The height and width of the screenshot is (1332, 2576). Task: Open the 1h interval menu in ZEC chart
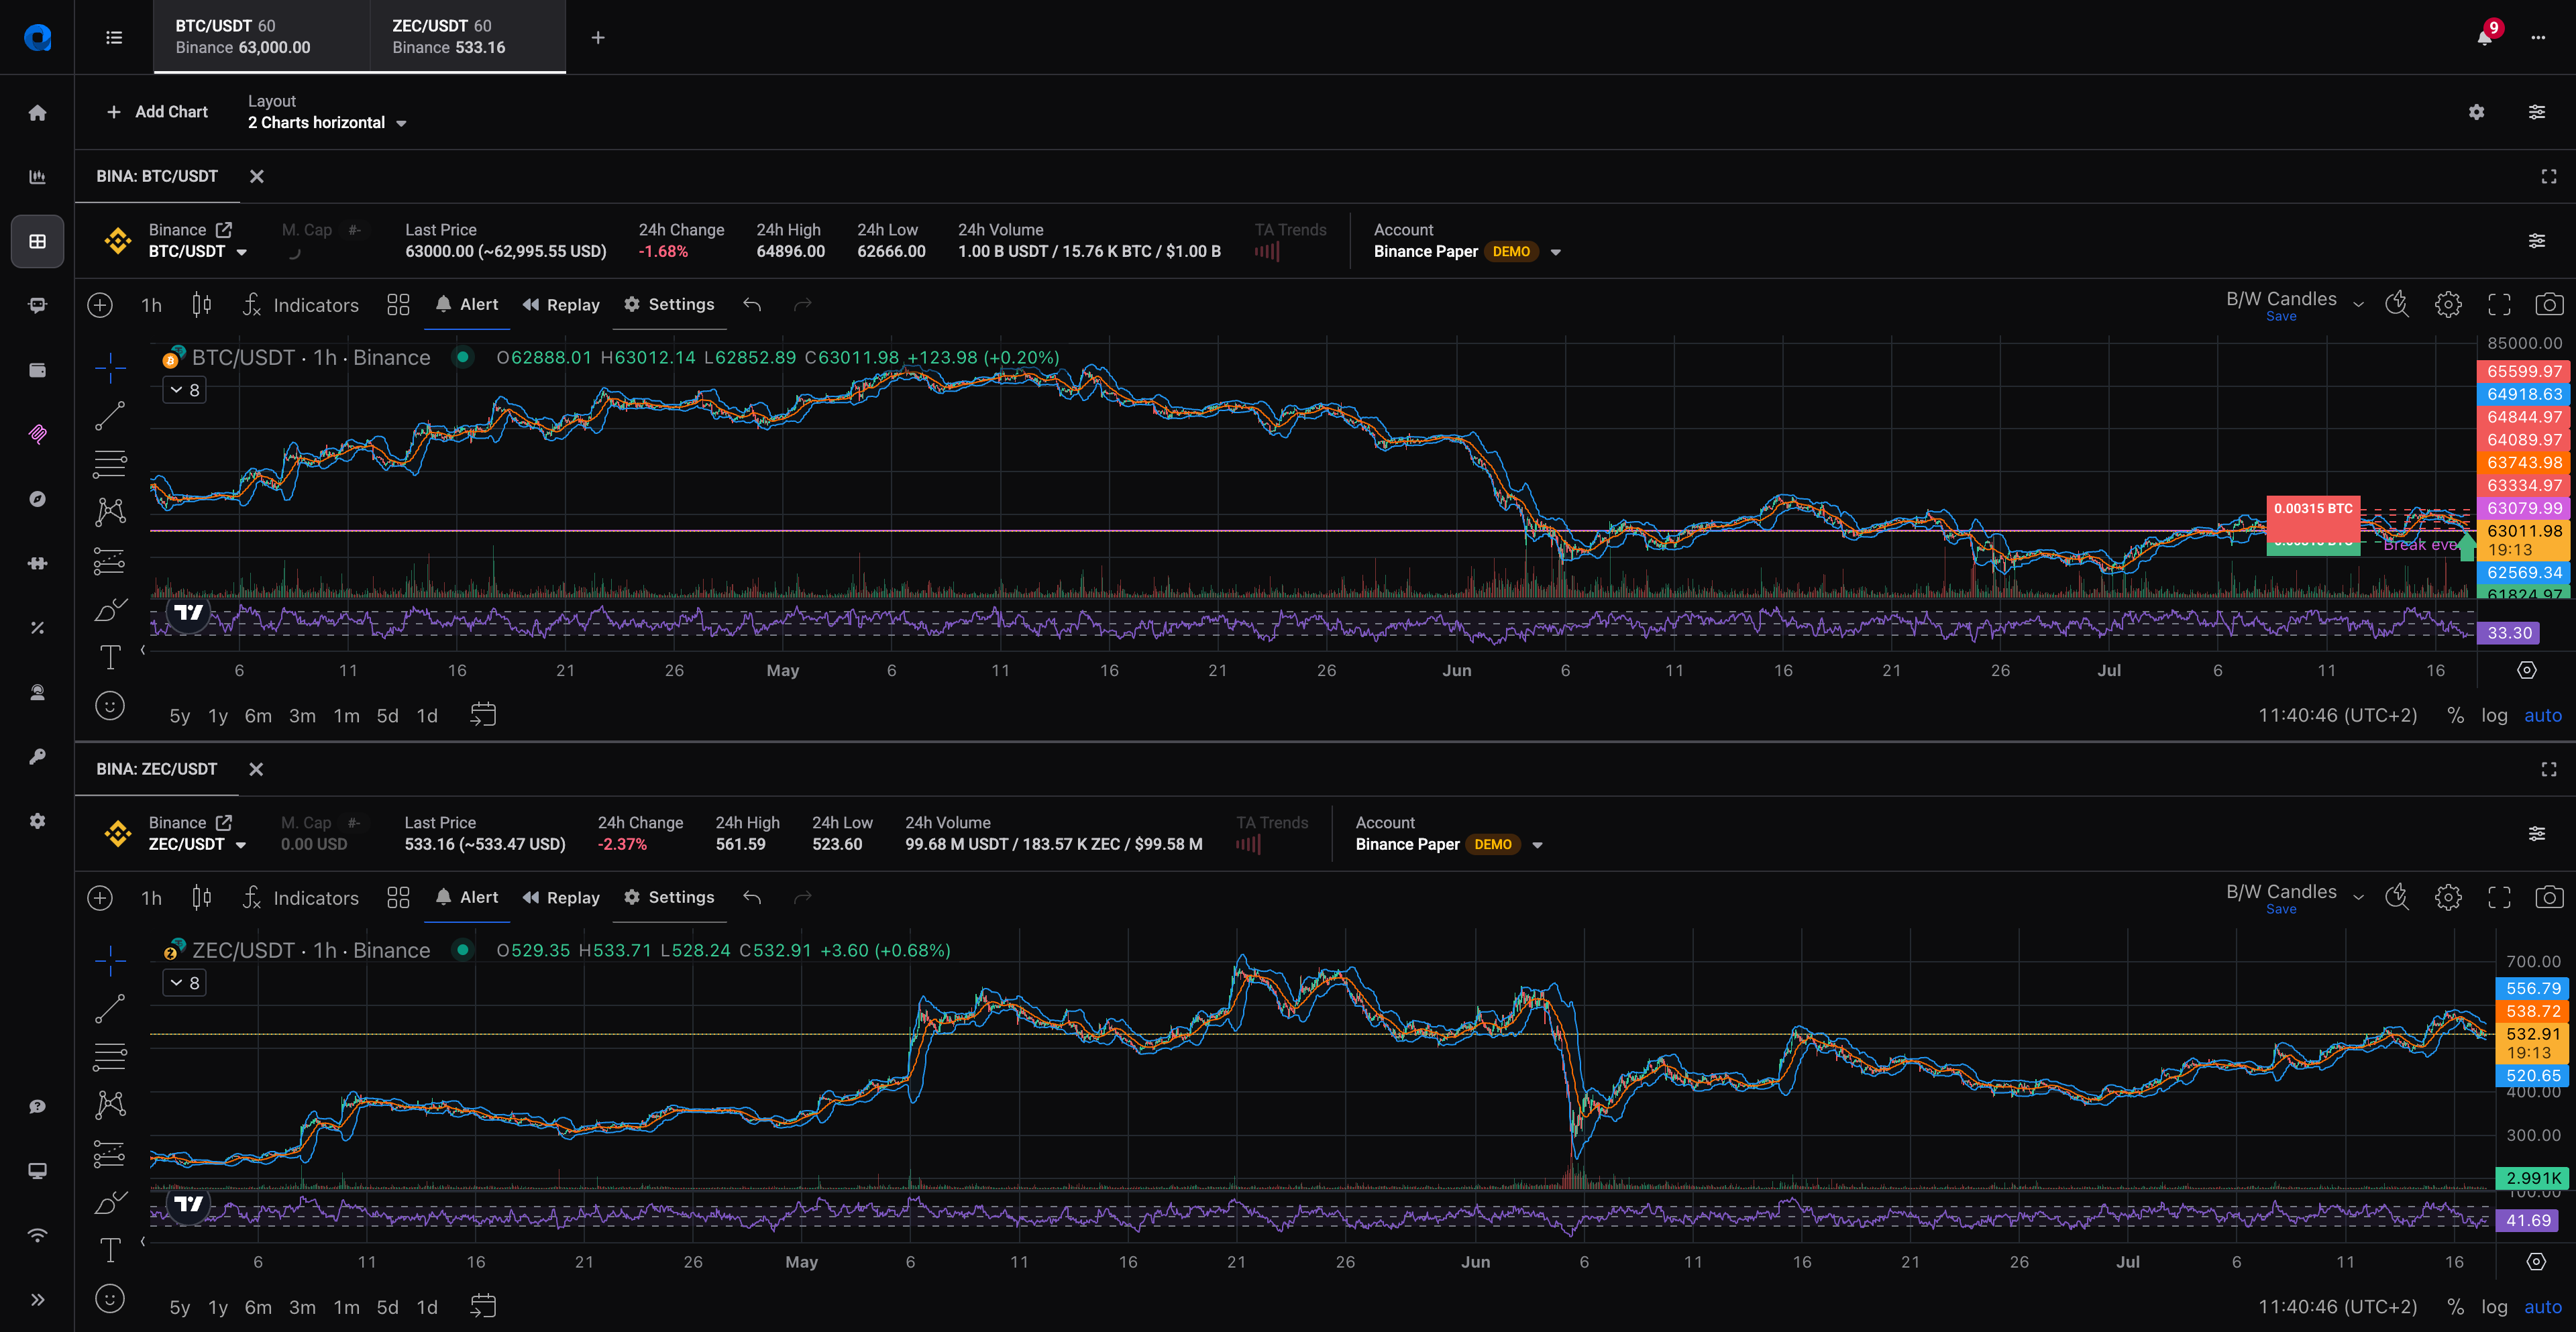tap(151, 898)
